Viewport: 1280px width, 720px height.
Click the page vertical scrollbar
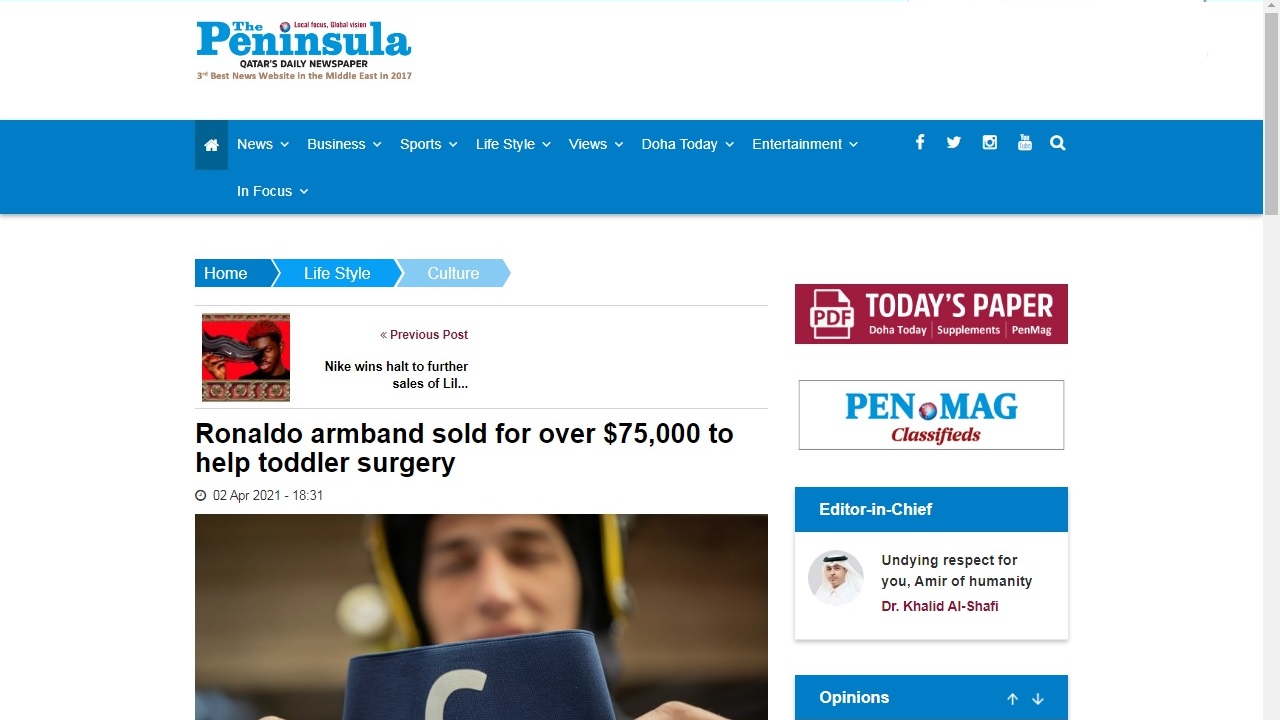(x=1271, y=360)
